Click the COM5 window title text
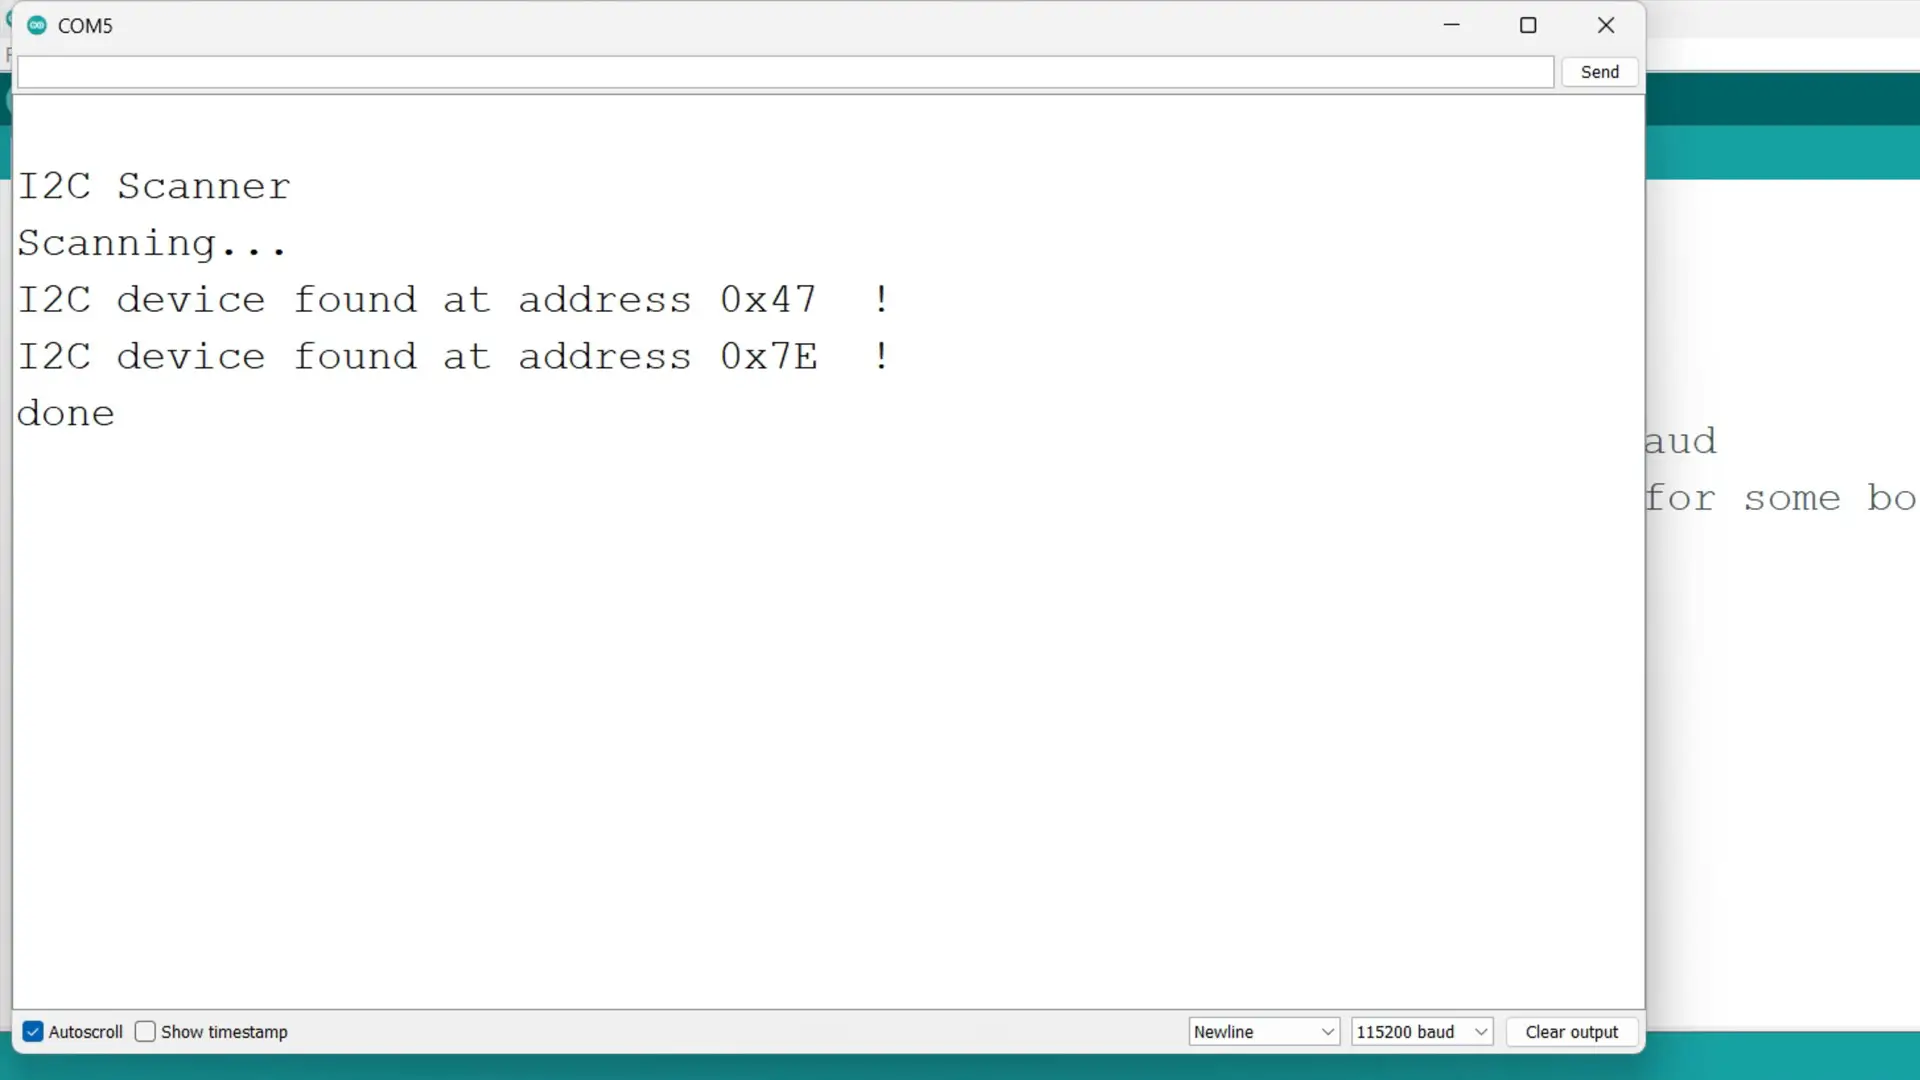This screenshot has height=1080, width=1920. tap(85, 26)
